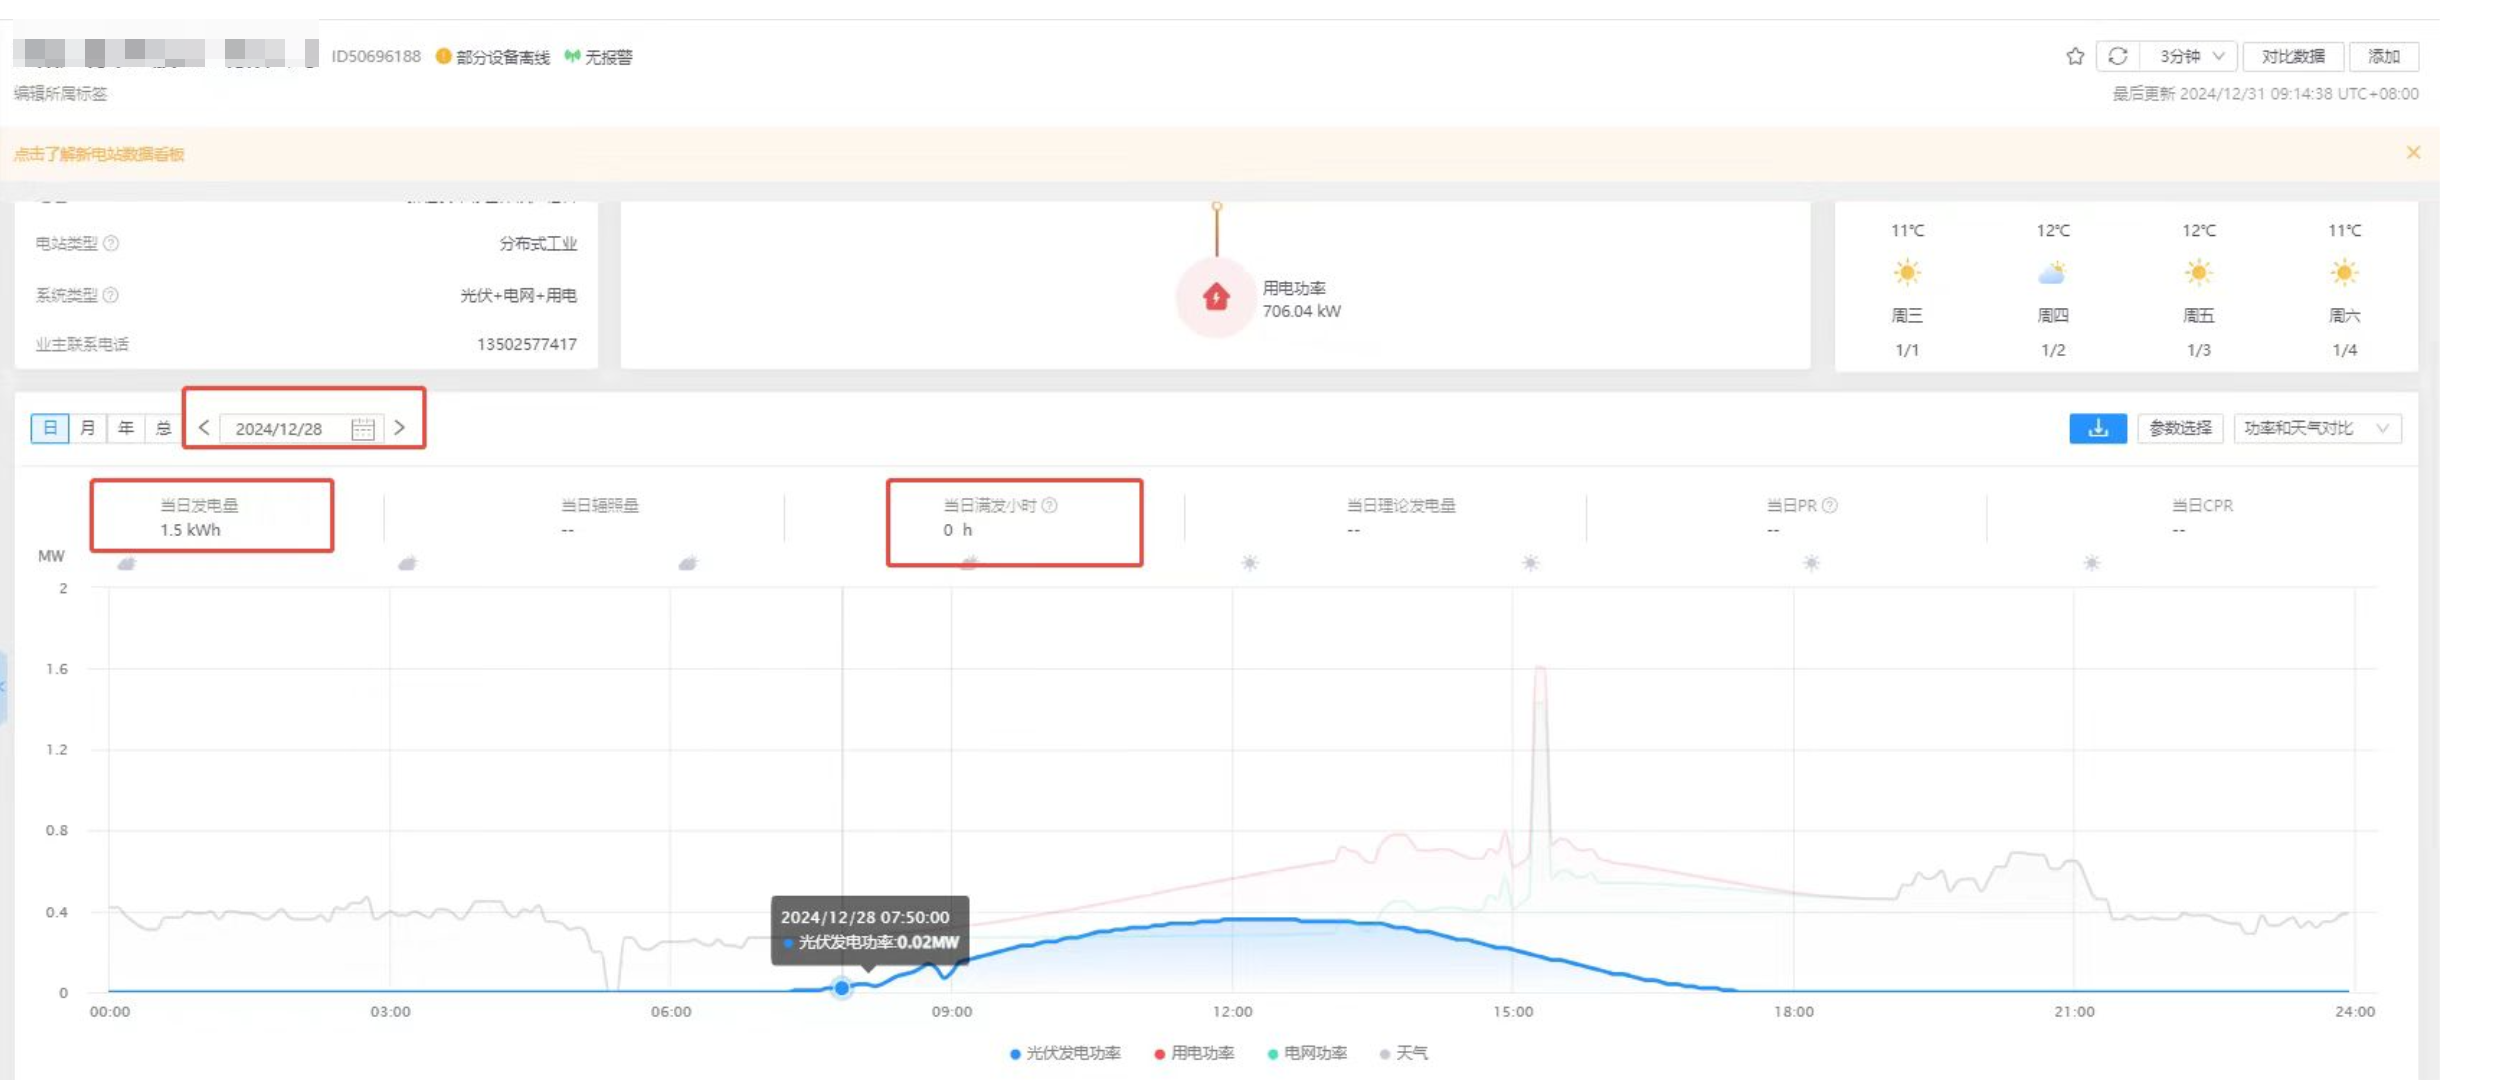The width and height of the screenshot is (2495, 1080).
Task: Click the blue download icon button
Action: 2097,428
